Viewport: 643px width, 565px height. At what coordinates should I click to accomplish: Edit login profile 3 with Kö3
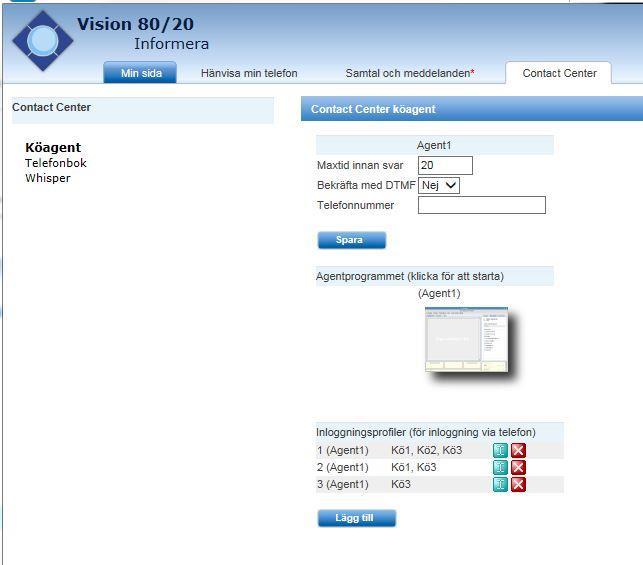(500, 484)
